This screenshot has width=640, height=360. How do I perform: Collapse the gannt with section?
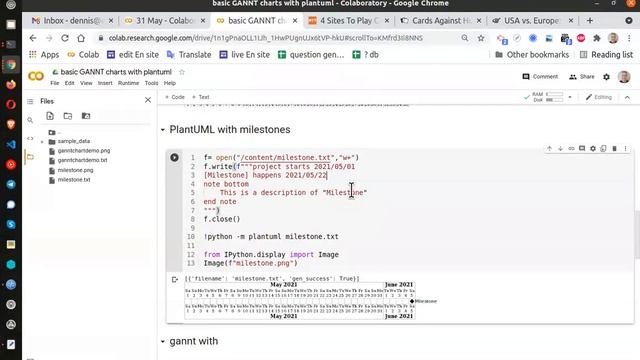(x=162, y=341)
